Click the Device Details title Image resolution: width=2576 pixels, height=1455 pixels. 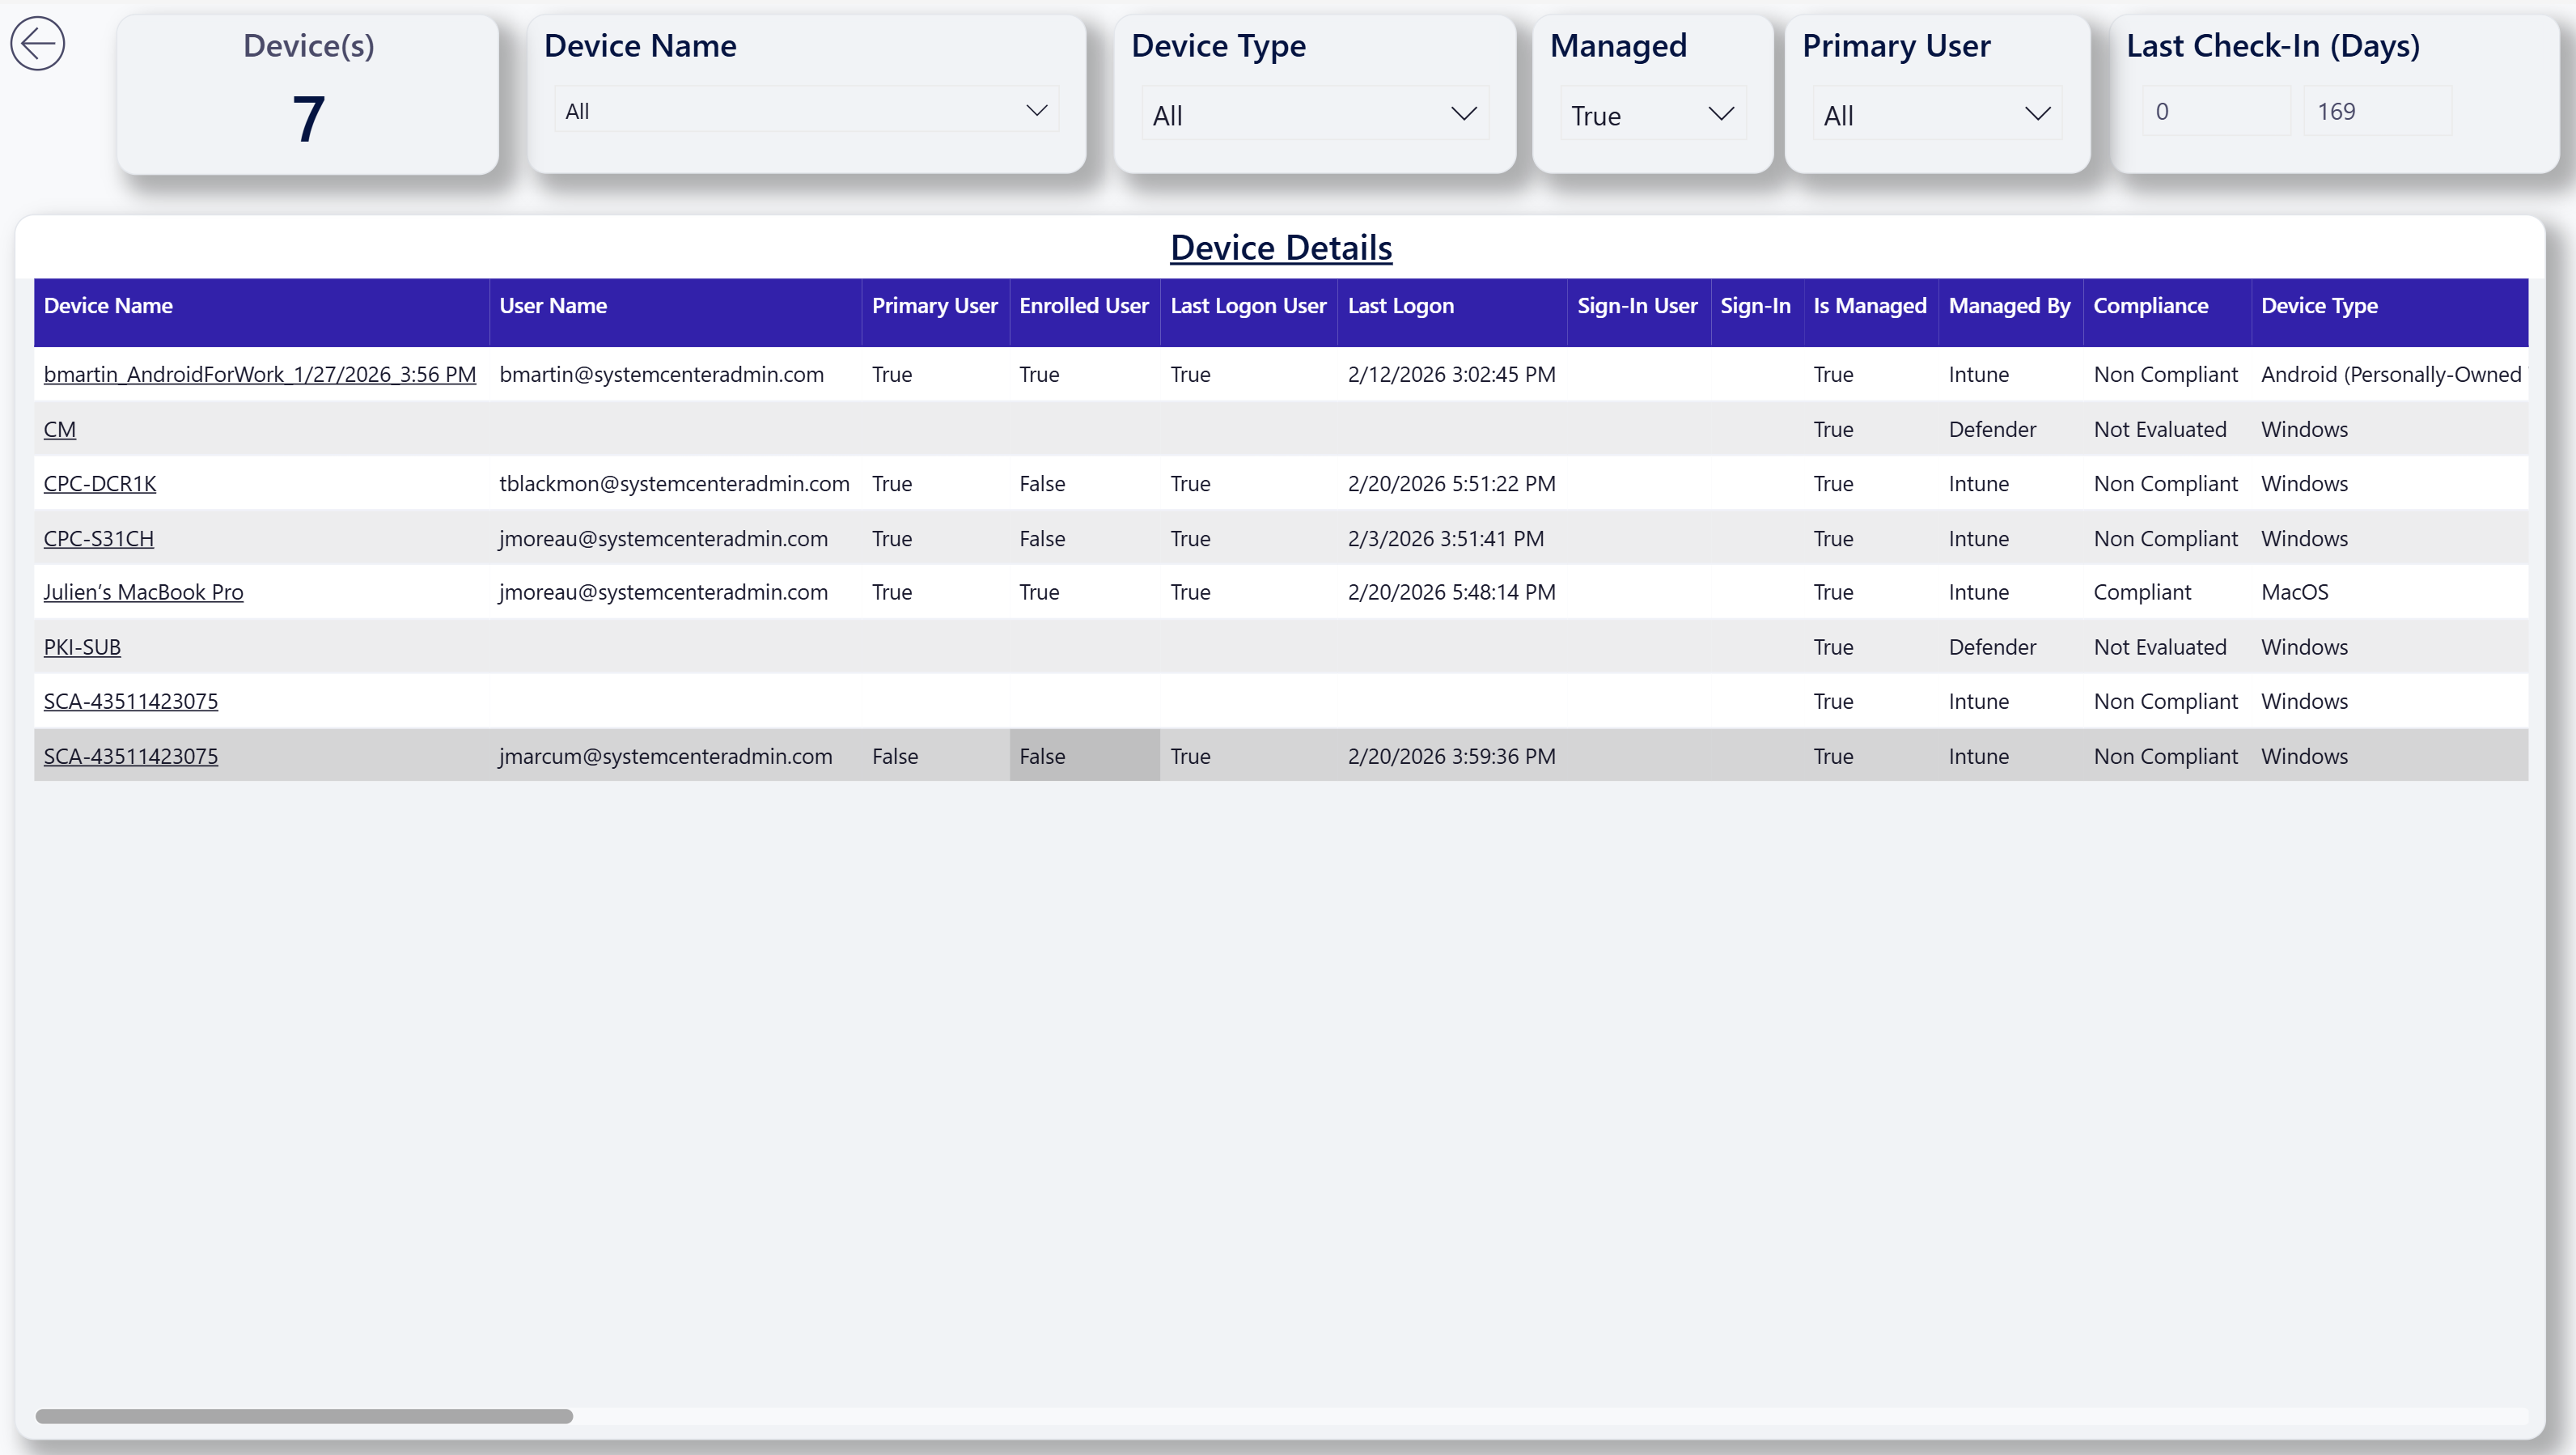tap(1281, 248)
